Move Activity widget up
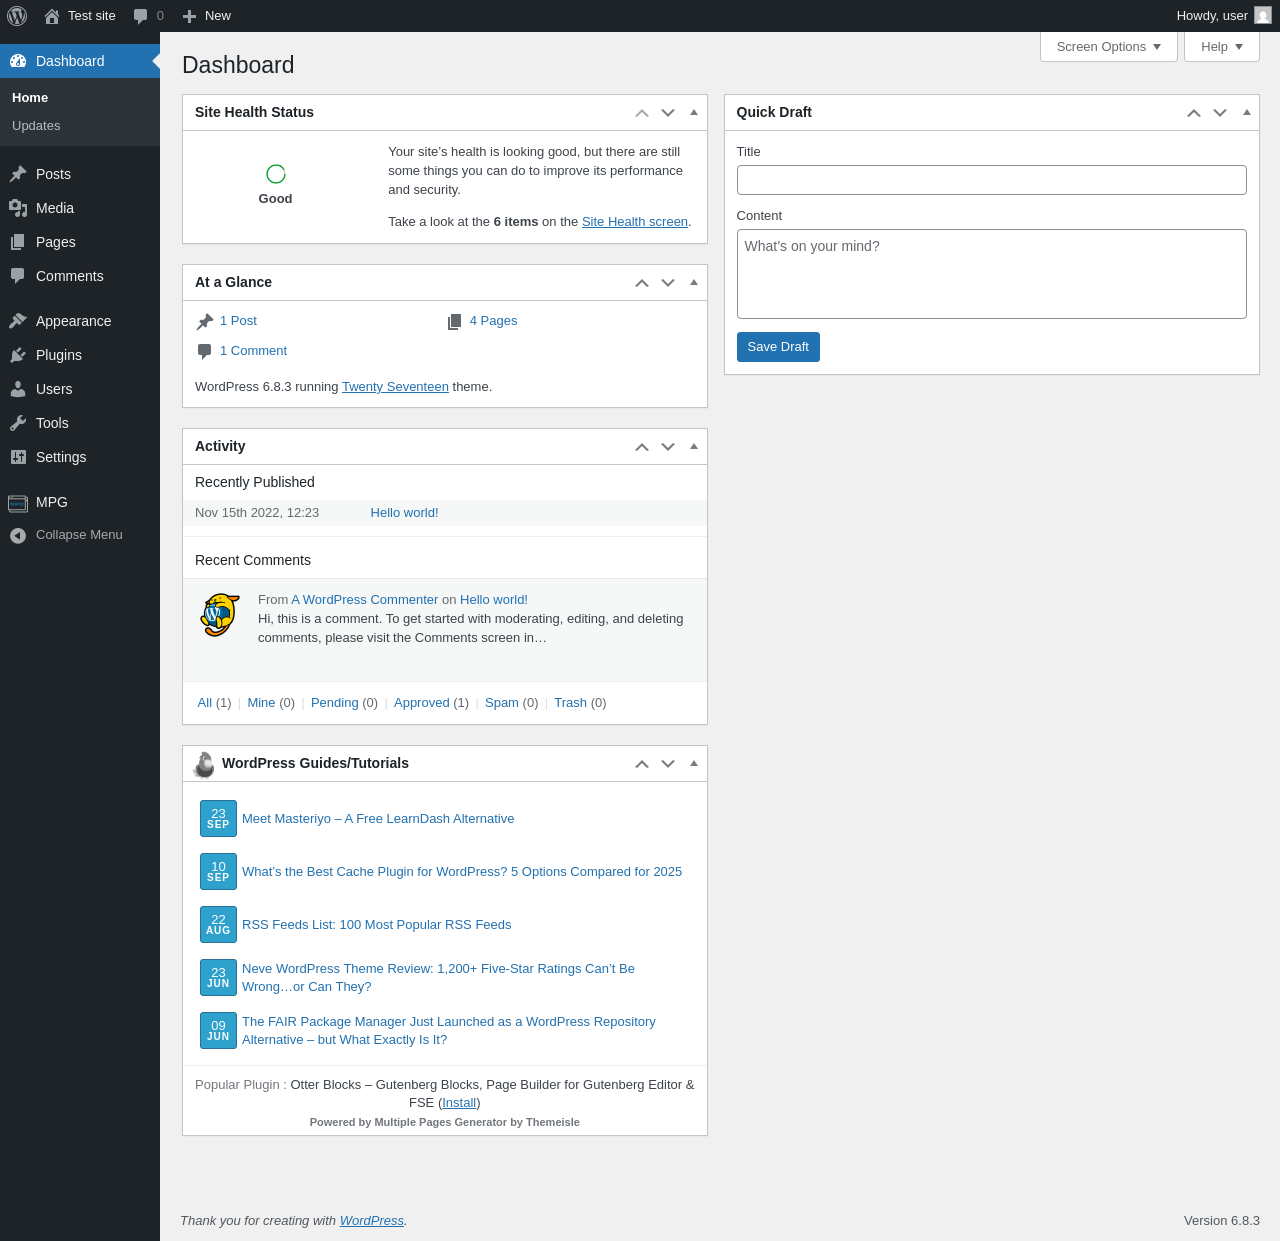The width and height of the screenshot is (1280, 1241). 642,447
